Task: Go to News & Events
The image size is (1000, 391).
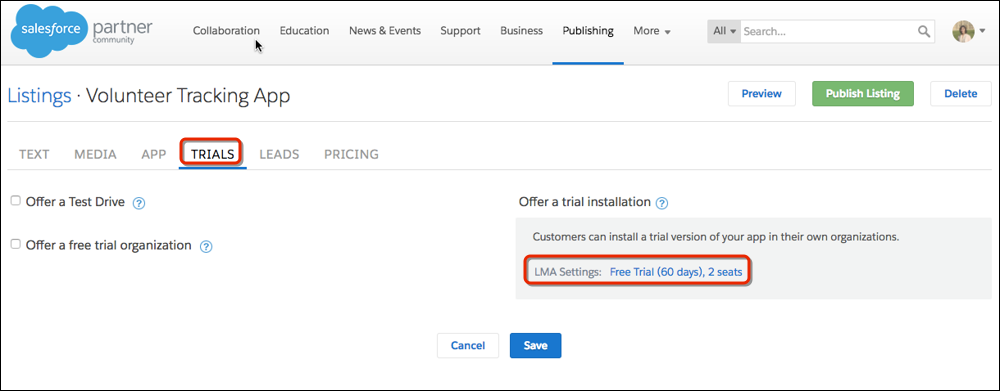Action: (x=385, y=31)
